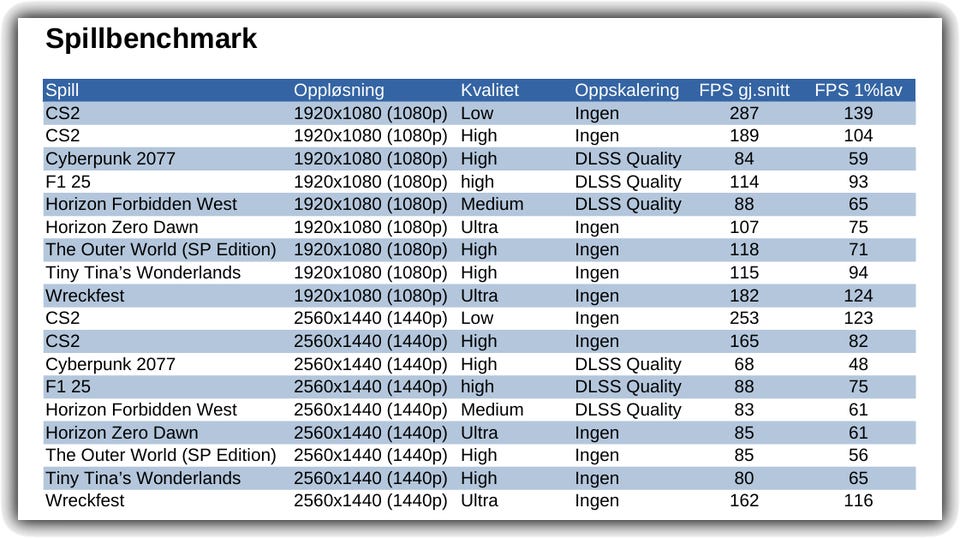Click FPS average 107 cell
The image size is (960, 538).
click(x=744, y=227)
